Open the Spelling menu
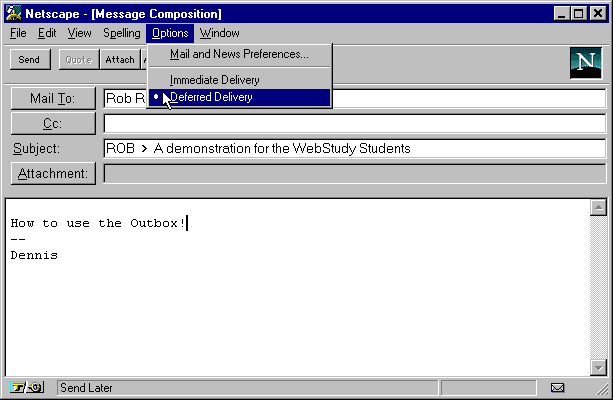The width and height of the screenshot is (613, 400). [x=122, y=33]
